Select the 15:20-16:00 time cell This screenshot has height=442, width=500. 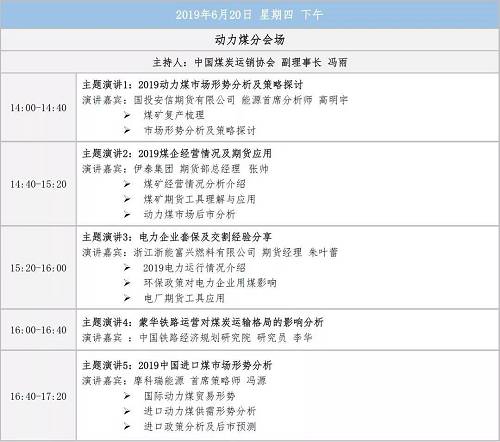pyautogui.click(x=38, y=268)
